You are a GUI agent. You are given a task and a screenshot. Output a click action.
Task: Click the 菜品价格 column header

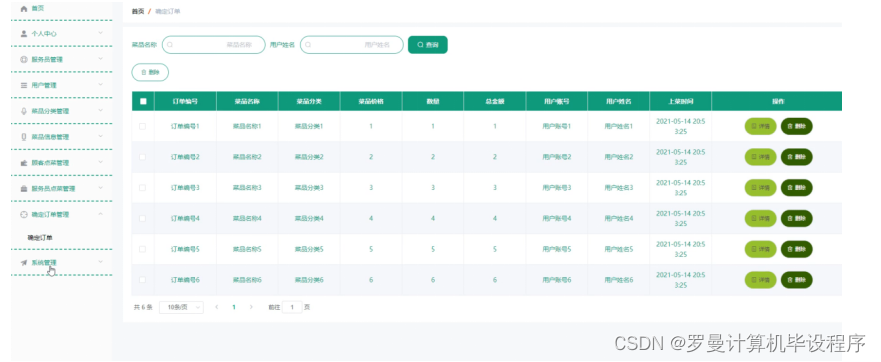point(371,101)
